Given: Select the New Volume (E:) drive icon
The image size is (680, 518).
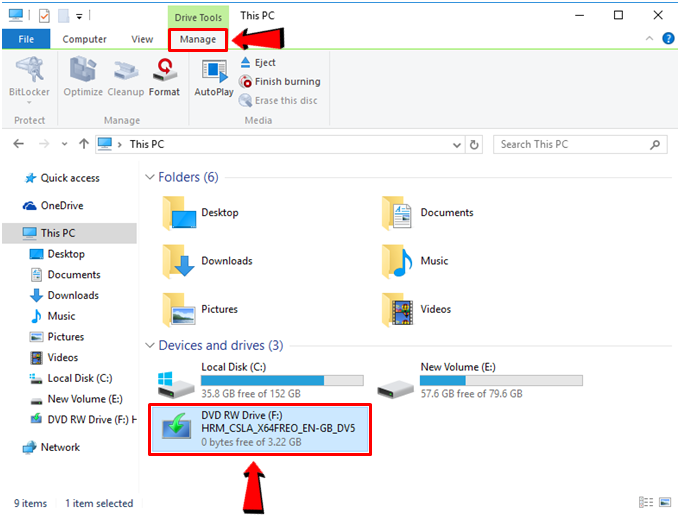Looking at the screenshot, I should point(395,388).
